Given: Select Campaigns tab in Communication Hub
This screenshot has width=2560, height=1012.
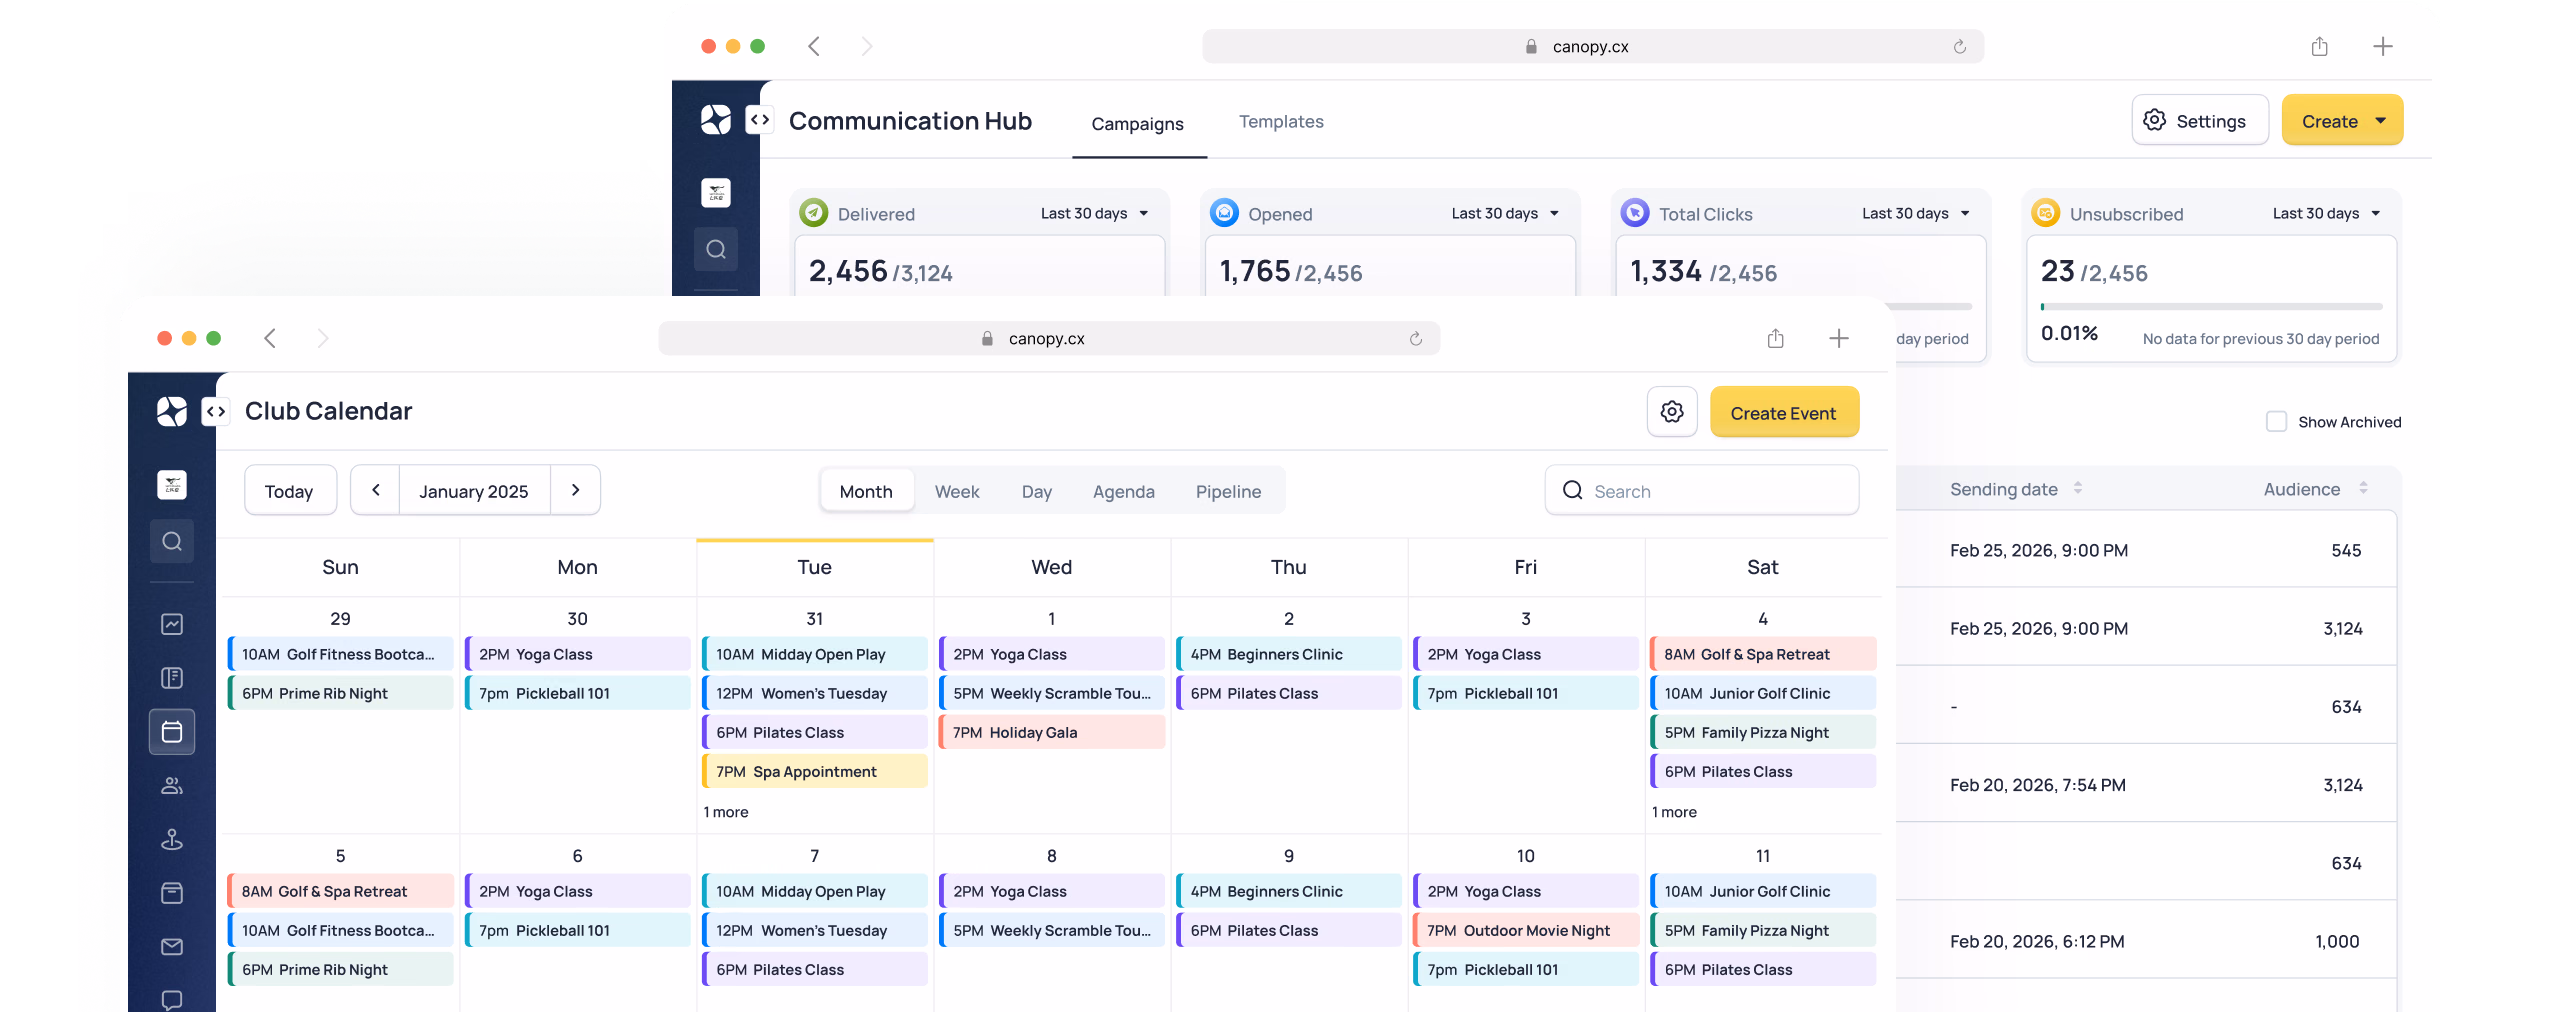Looking at the screenshot, I should (1138, 123).
